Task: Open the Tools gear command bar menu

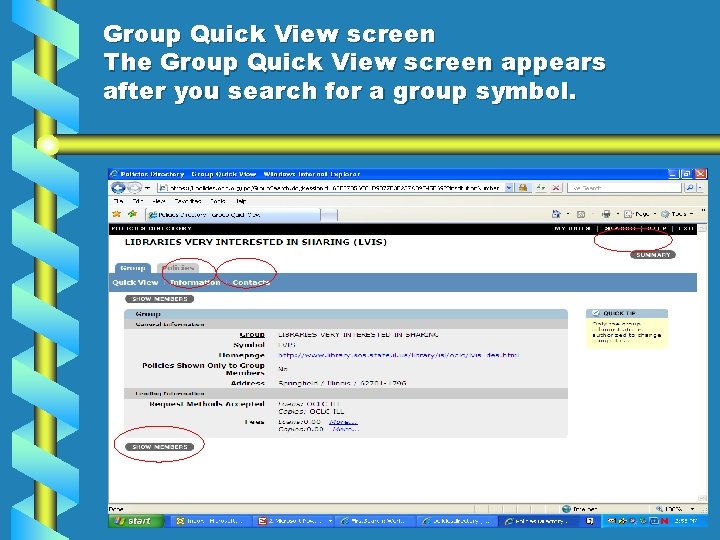Action: [x=677, y=214]
